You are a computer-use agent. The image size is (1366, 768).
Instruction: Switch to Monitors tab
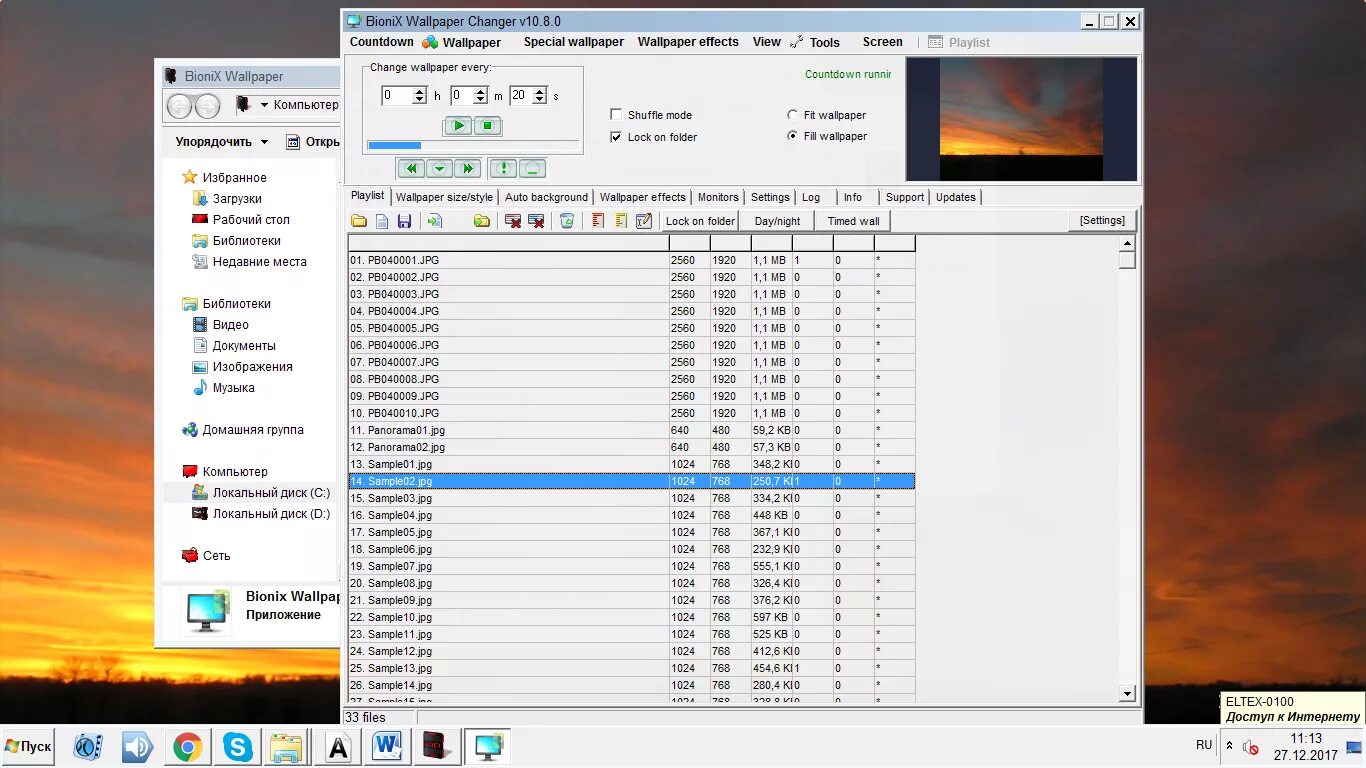tap(718, 197)
